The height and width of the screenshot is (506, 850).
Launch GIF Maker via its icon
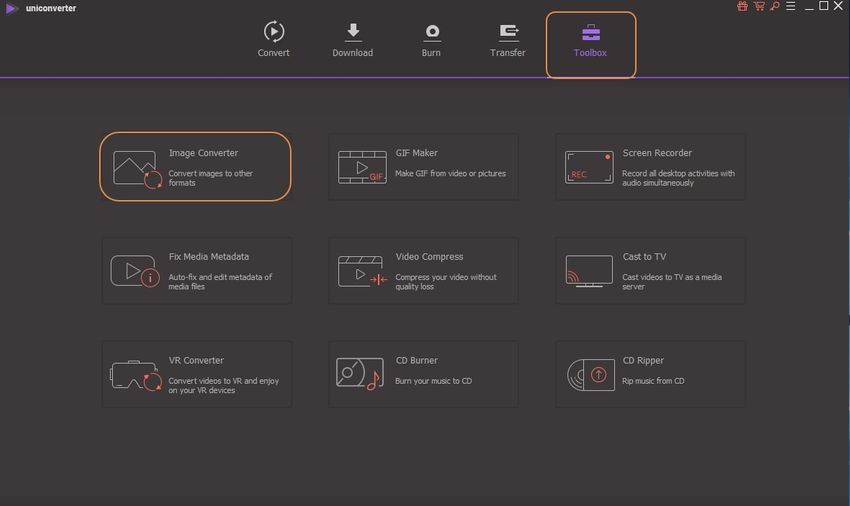pos(362,167)
